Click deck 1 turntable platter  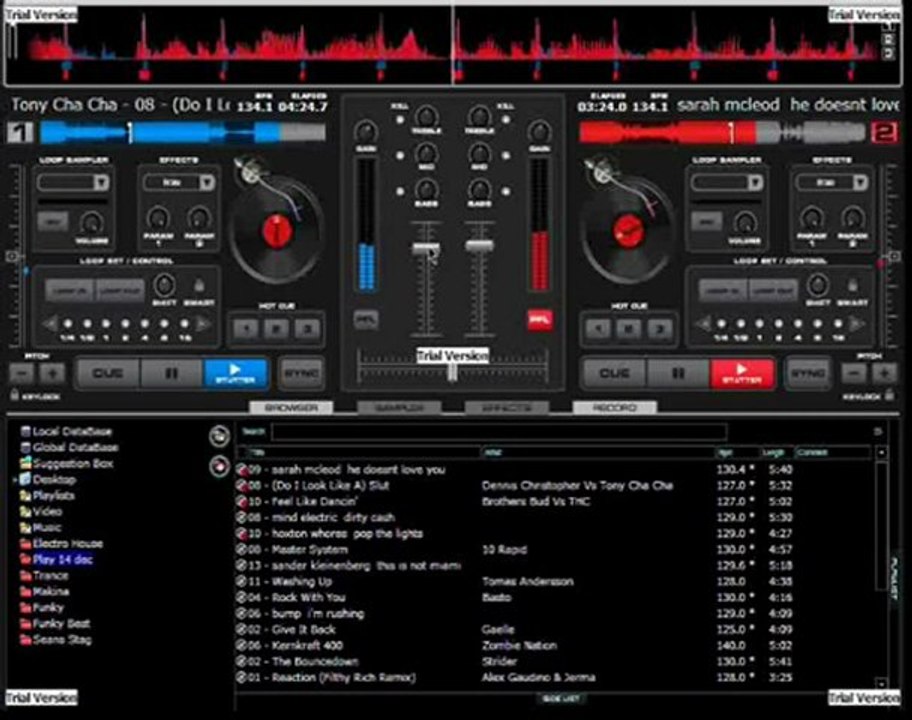pyautogui.click(x=277, y=231)
